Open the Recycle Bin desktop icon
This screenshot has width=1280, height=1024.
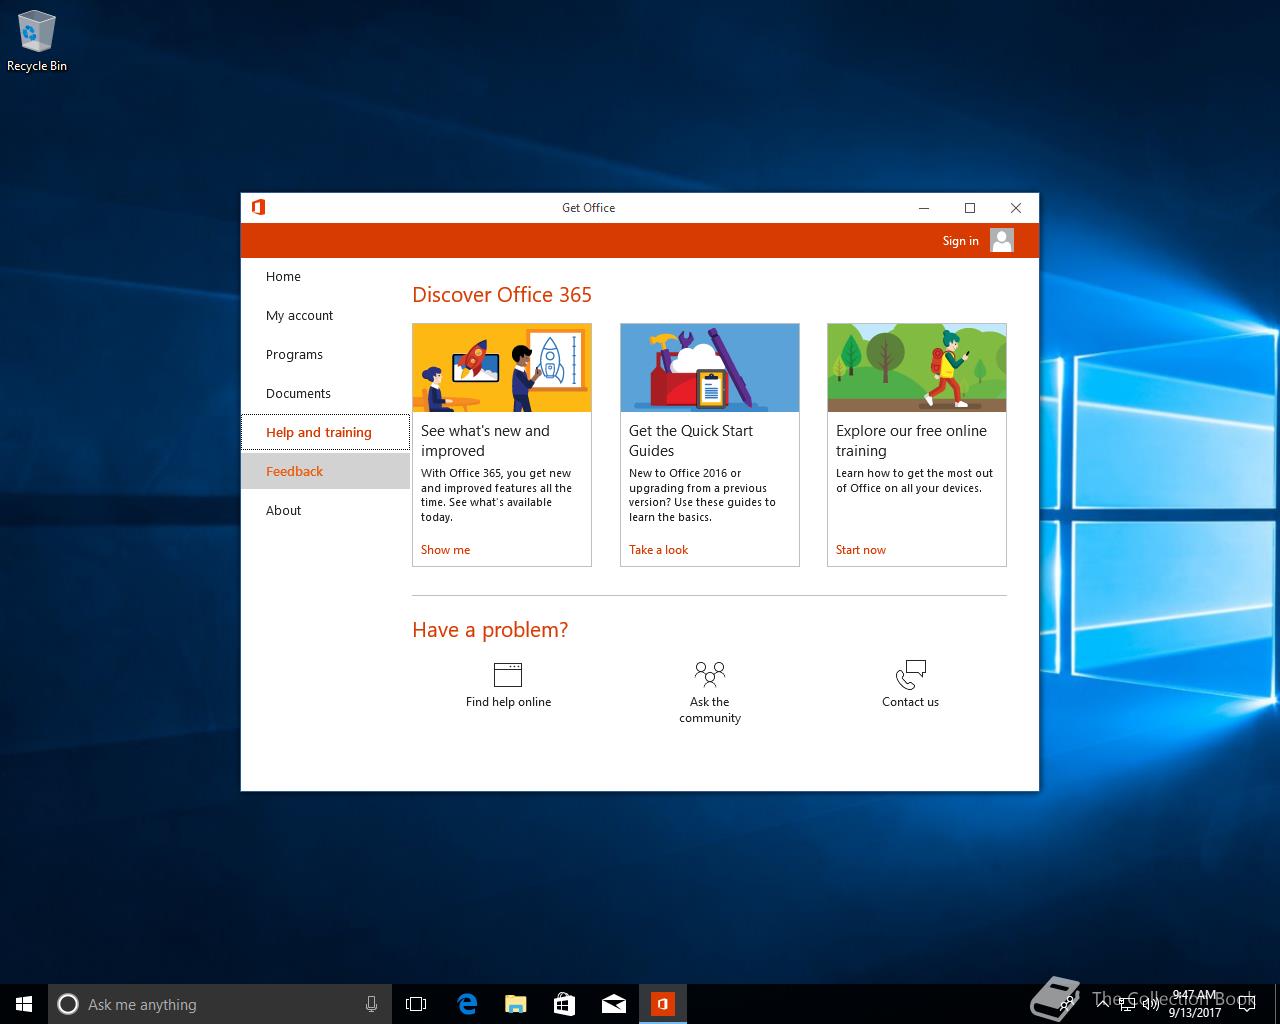[x=37, y=42]
